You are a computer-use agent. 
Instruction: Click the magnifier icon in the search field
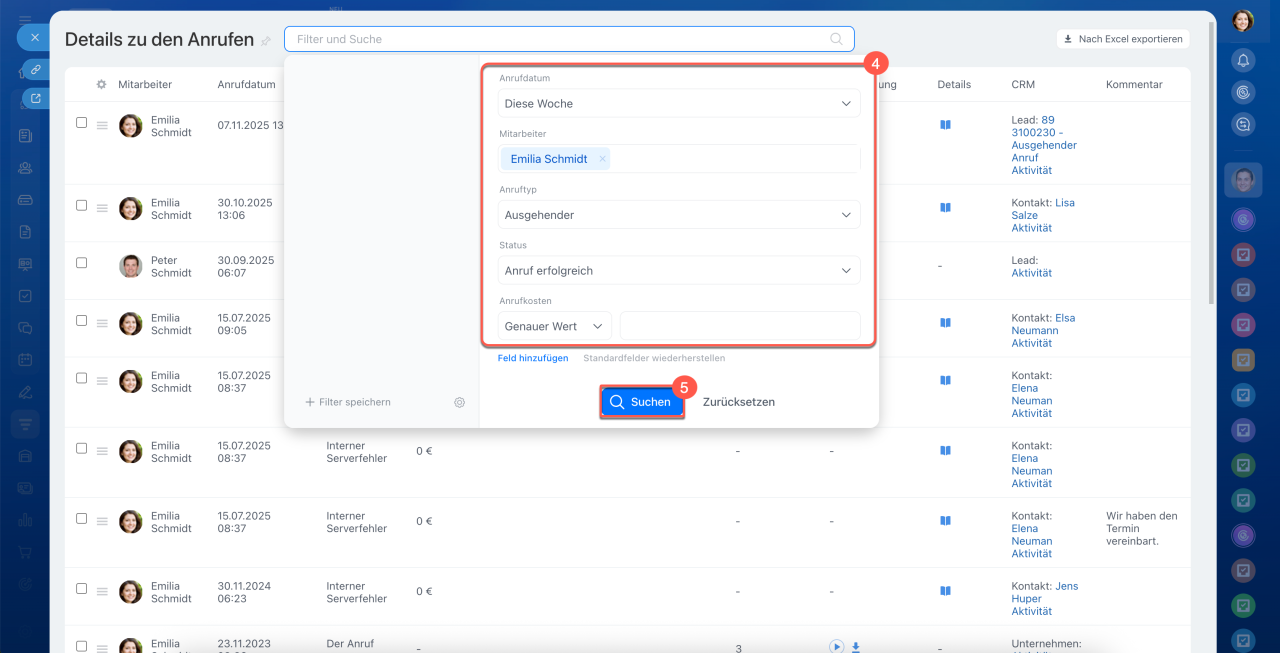pos(836,39)
